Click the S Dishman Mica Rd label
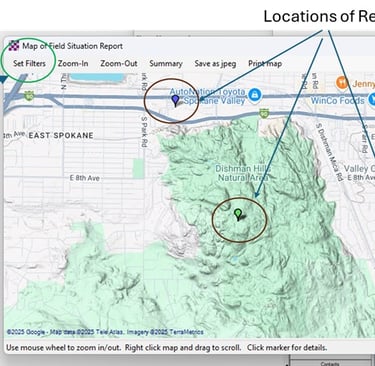The image size is (375, 366). click(329, 152)
